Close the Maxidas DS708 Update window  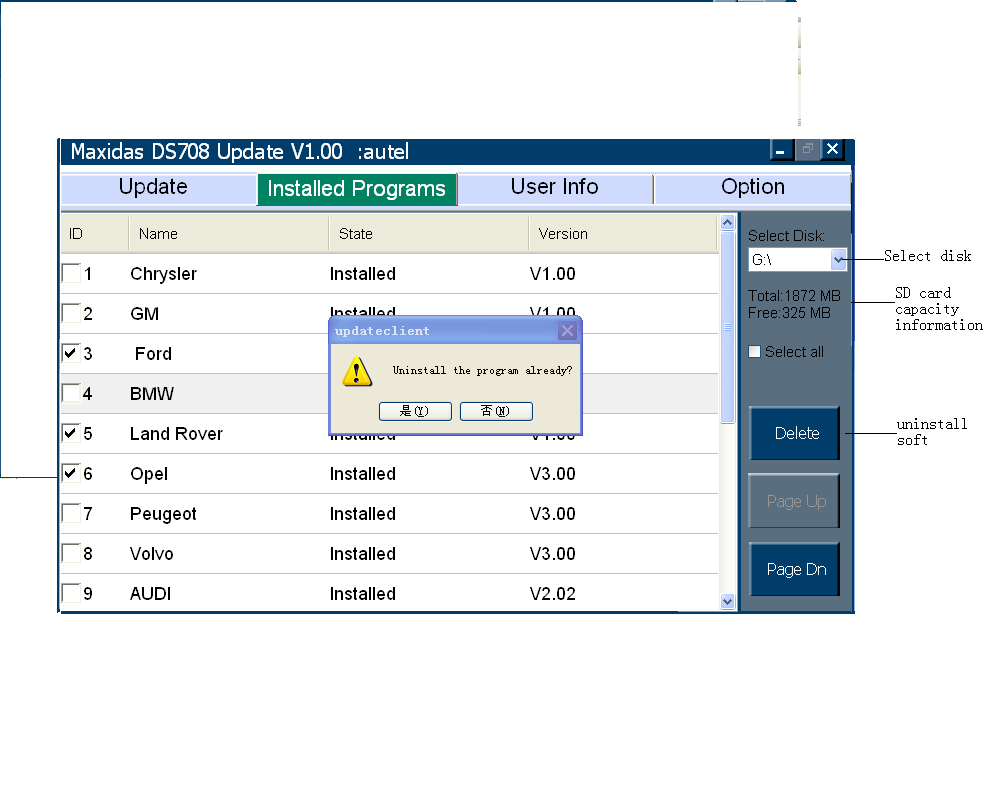tap(832, 150)
